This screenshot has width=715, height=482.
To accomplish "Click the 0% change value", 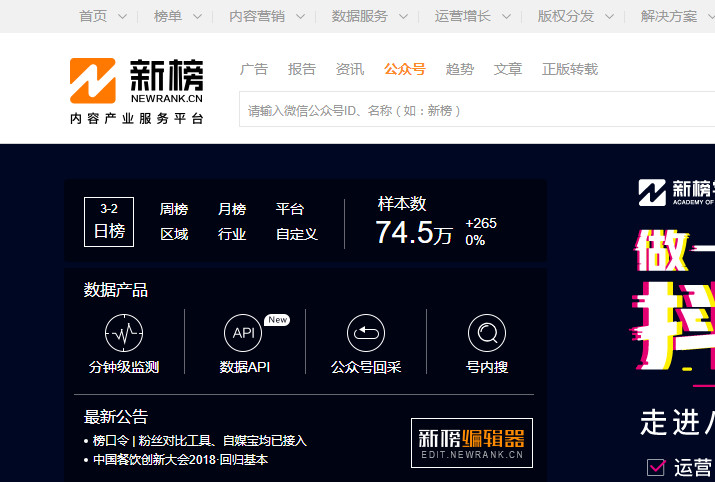I will click(475, 240).
